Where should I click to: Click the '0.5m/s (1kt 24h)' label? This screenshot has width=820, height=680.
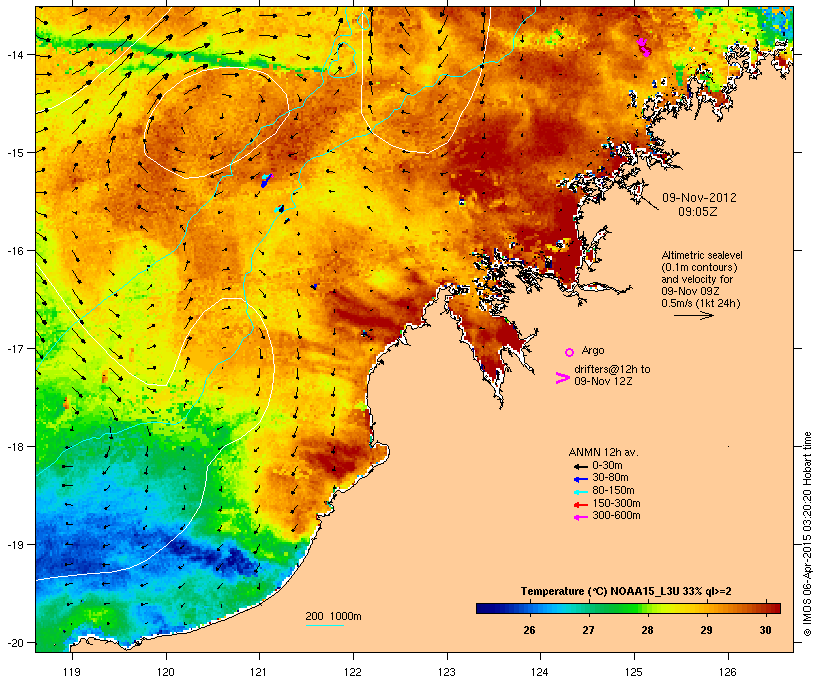click(x=701, y=303)
